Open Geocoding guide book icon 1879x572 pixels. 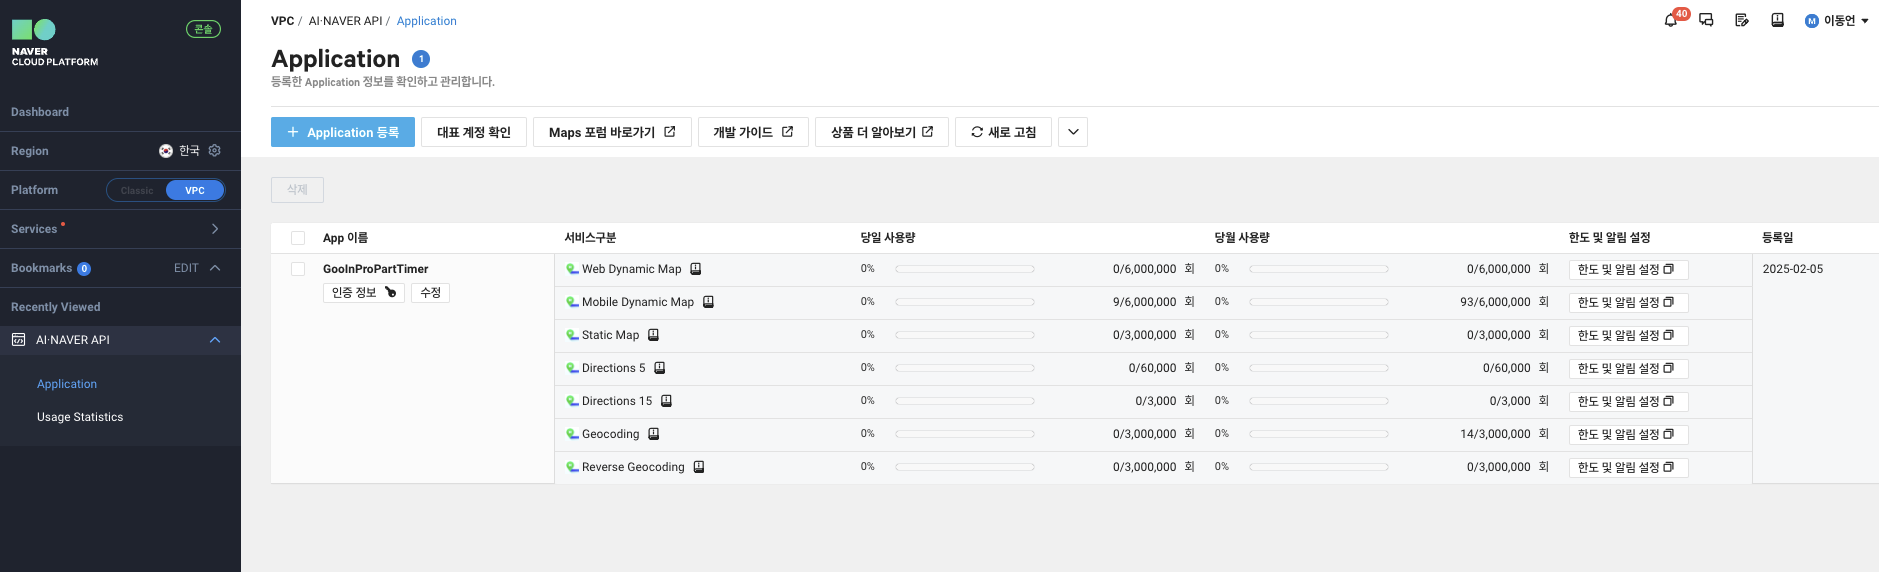[654, 434]
